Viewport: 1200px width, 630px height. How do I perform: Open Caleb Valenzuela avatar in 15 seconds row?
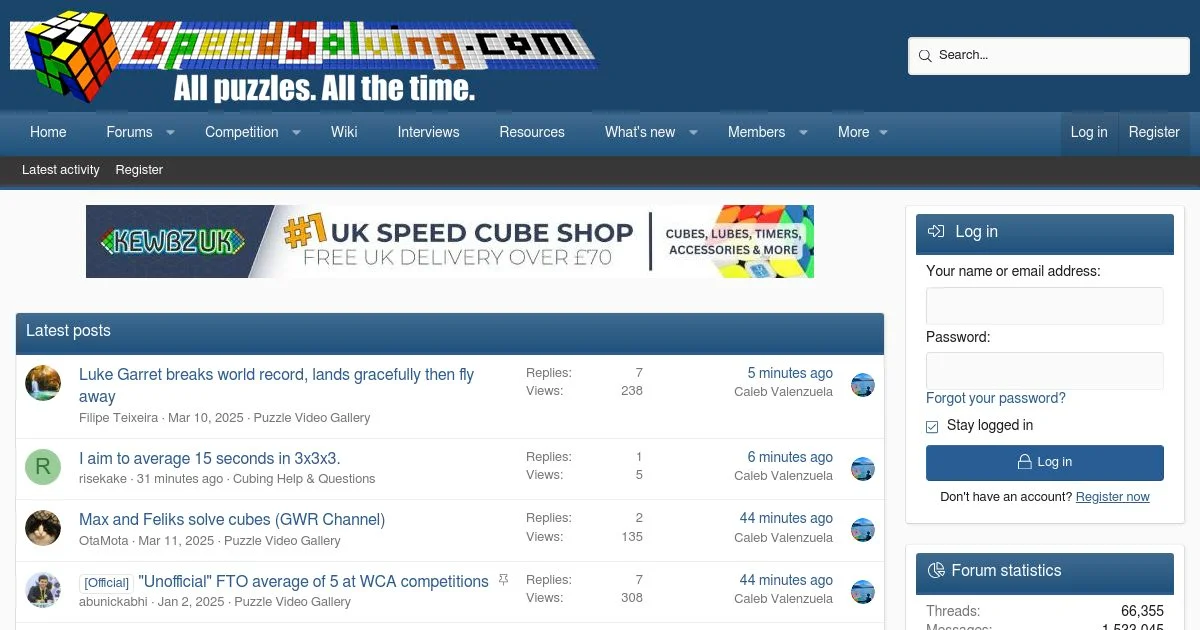[863, 469]
